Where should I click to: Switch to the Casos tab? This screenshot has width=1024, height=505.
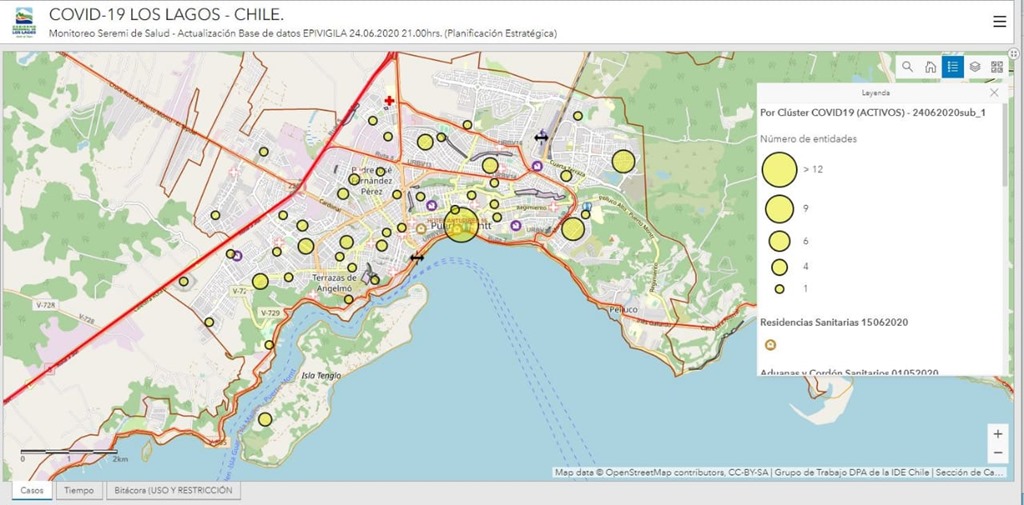[x=34, y=491]
